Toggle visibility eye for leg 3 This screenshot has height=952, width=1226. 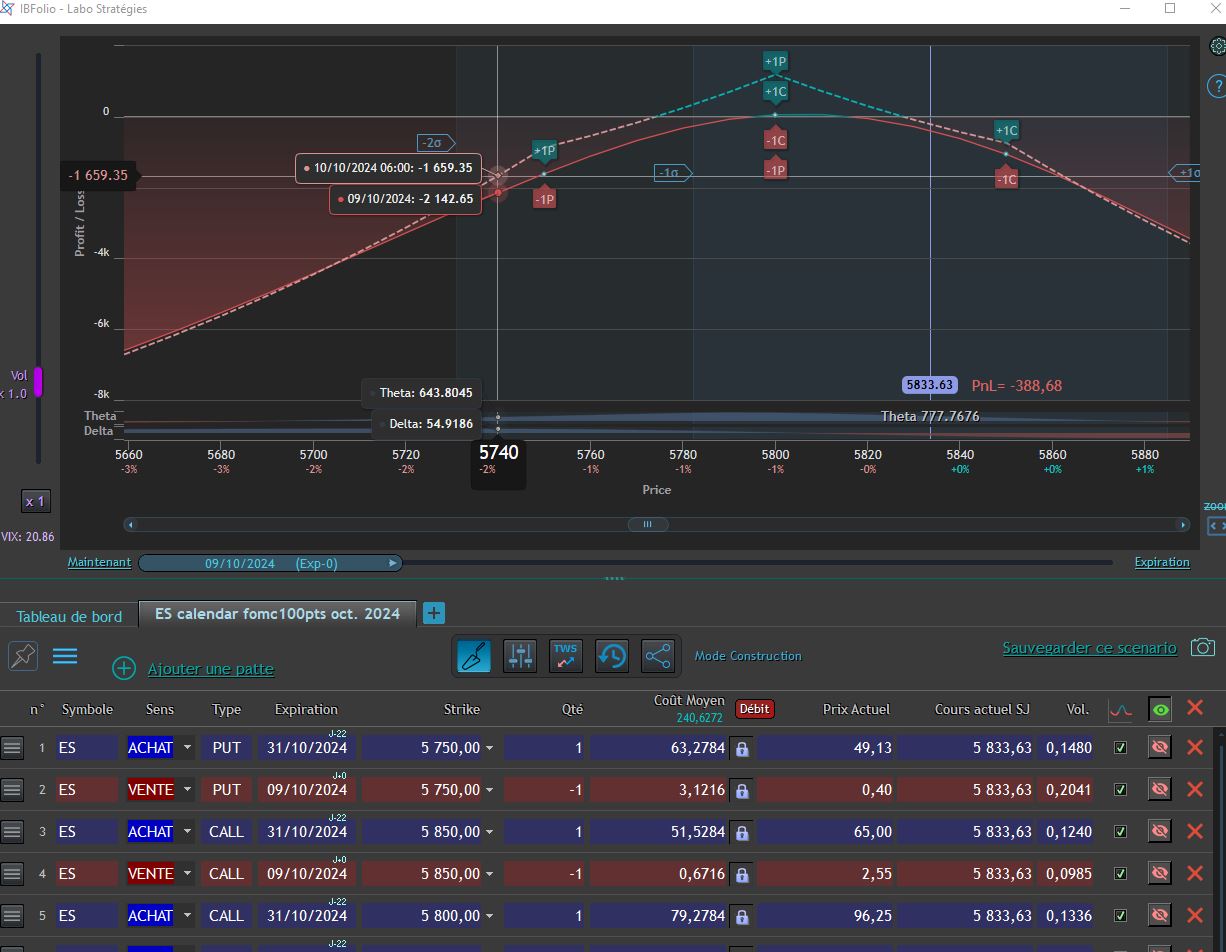point(1160,831)
